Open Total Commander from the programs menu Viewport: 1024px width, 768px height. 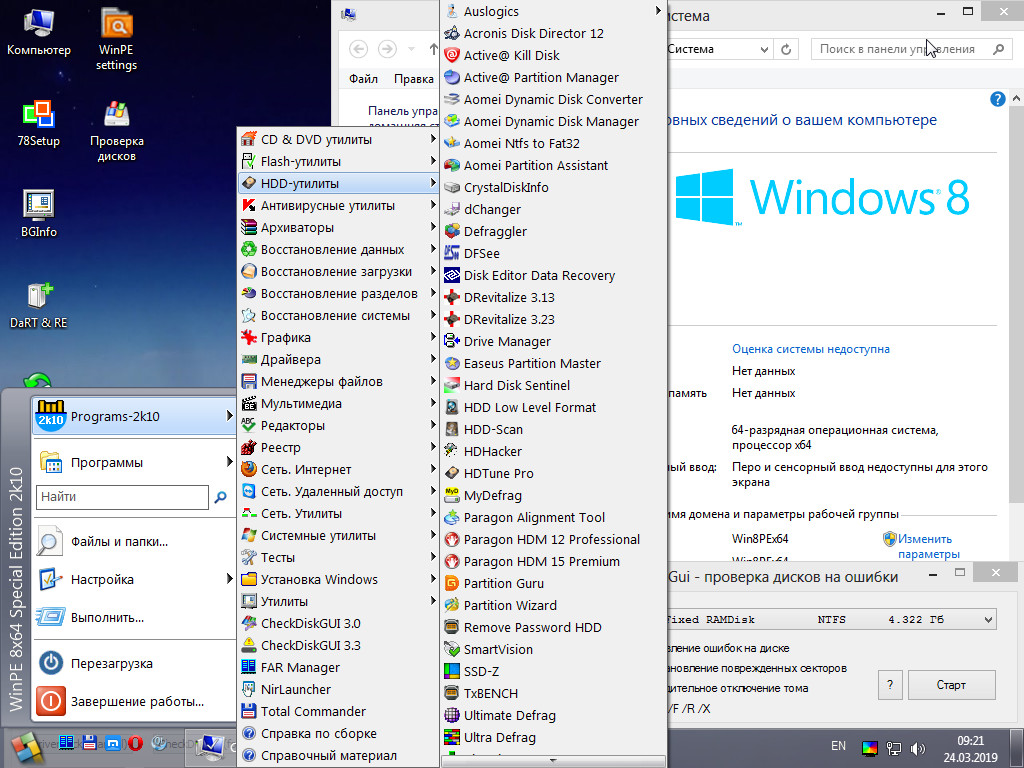pos(313,711)
